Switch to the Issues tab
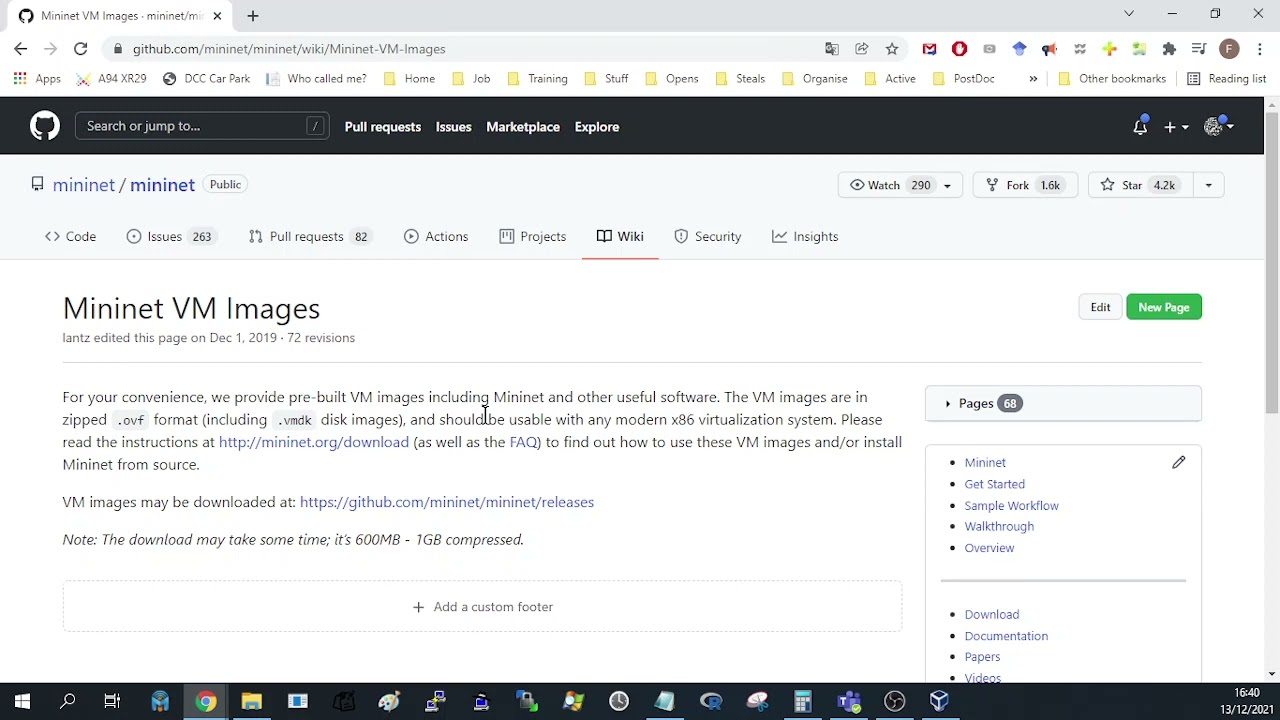Image resolution: width=1280 pixels, height=720 pixels. tap(170, 236)
